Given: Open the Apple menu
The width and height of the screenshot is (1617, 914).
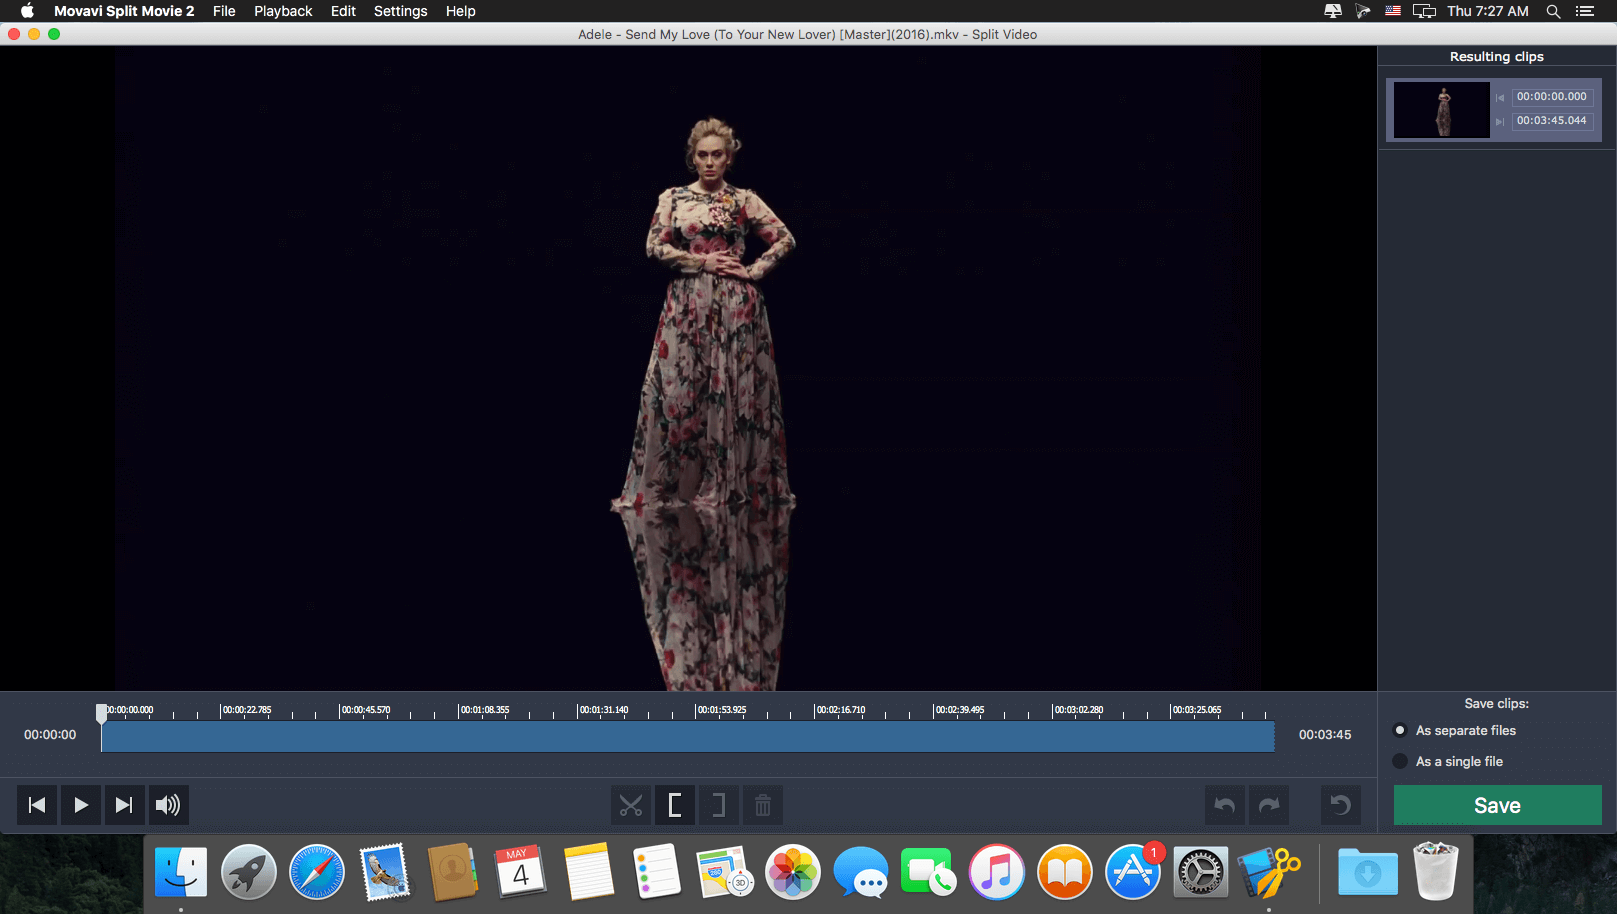Looking at the screenshot, I should [x=27, y=11].
